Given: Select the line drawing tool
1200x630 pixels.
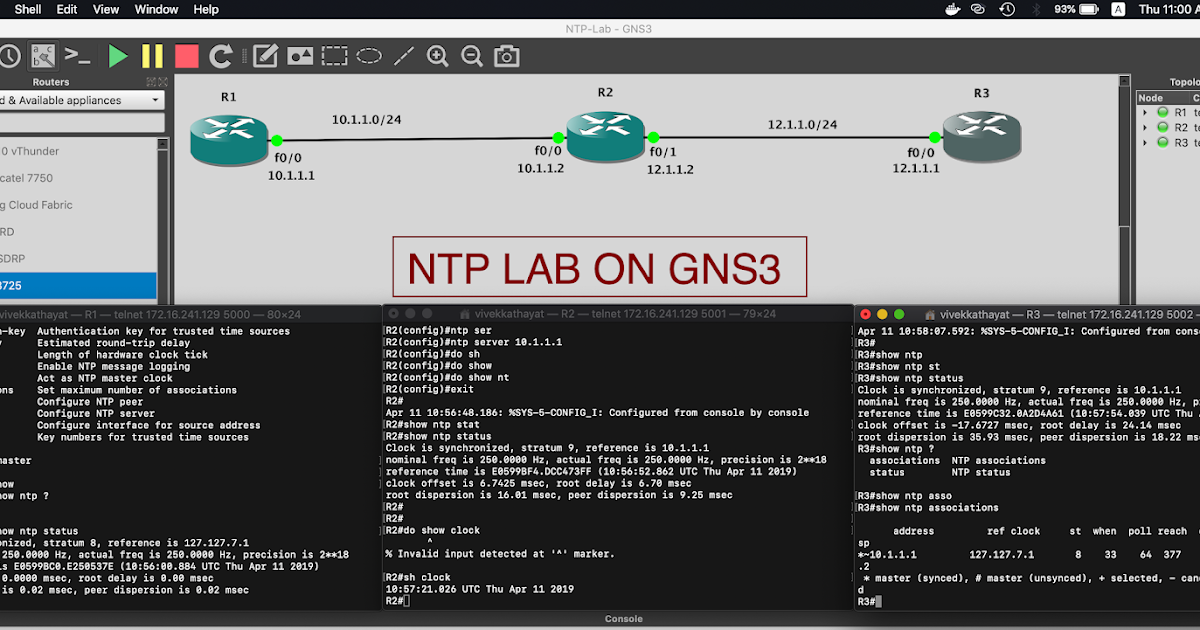Looking at the screenshot, I should pyautogui.click(x=404, y=56).
